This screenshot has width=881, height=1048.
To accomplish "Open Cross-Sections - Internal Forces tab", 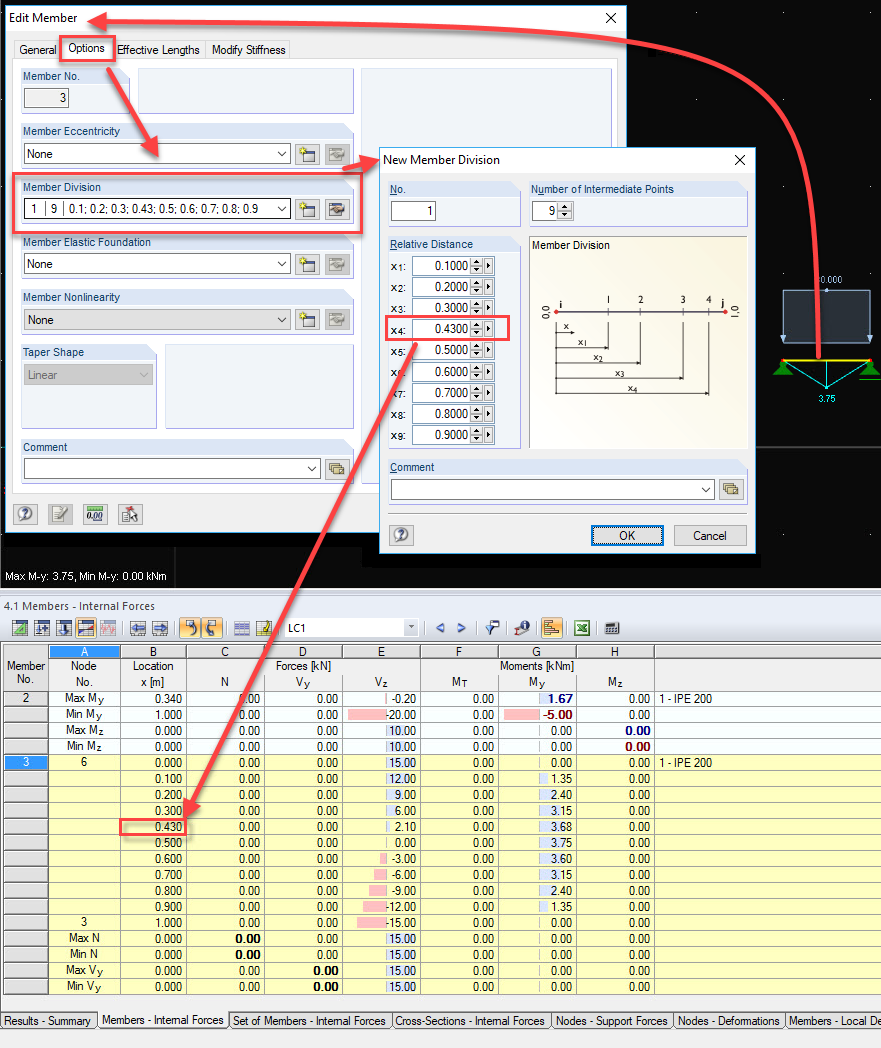I will (470, 1021).
